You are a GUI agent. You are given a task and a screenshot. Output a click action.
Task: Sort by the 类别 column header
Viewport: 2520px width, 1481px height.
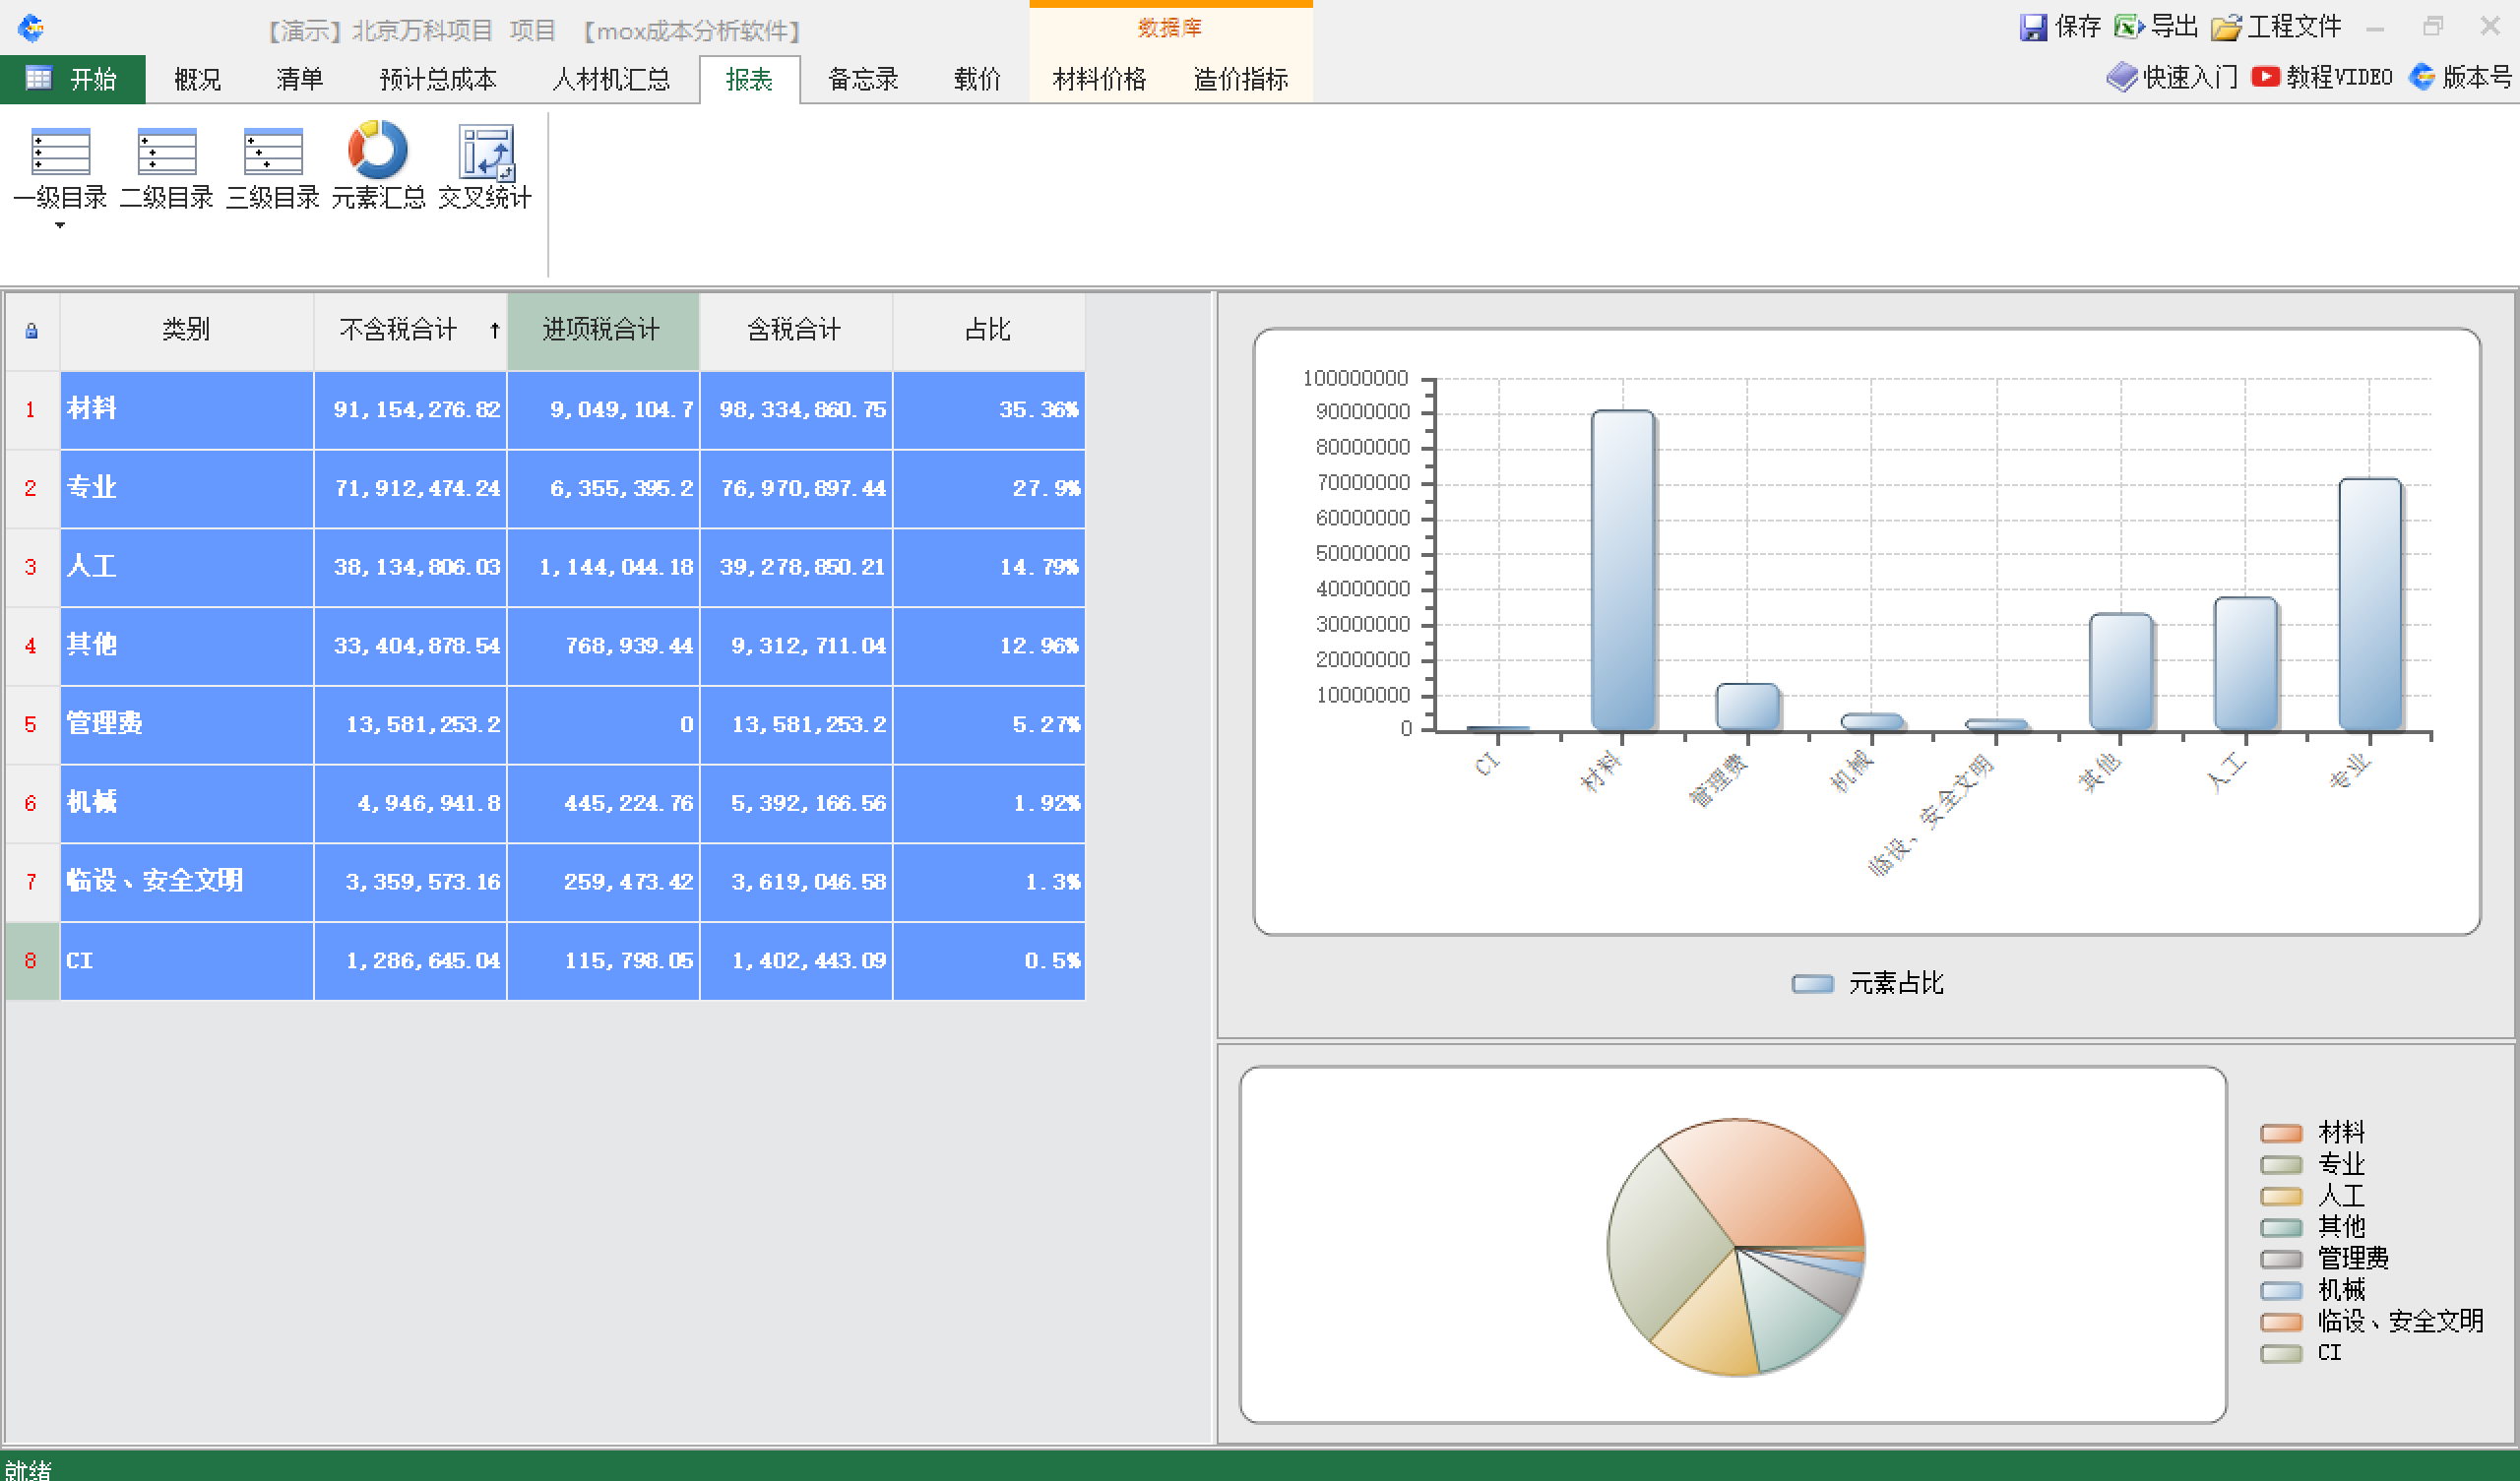tap(187, 330)
